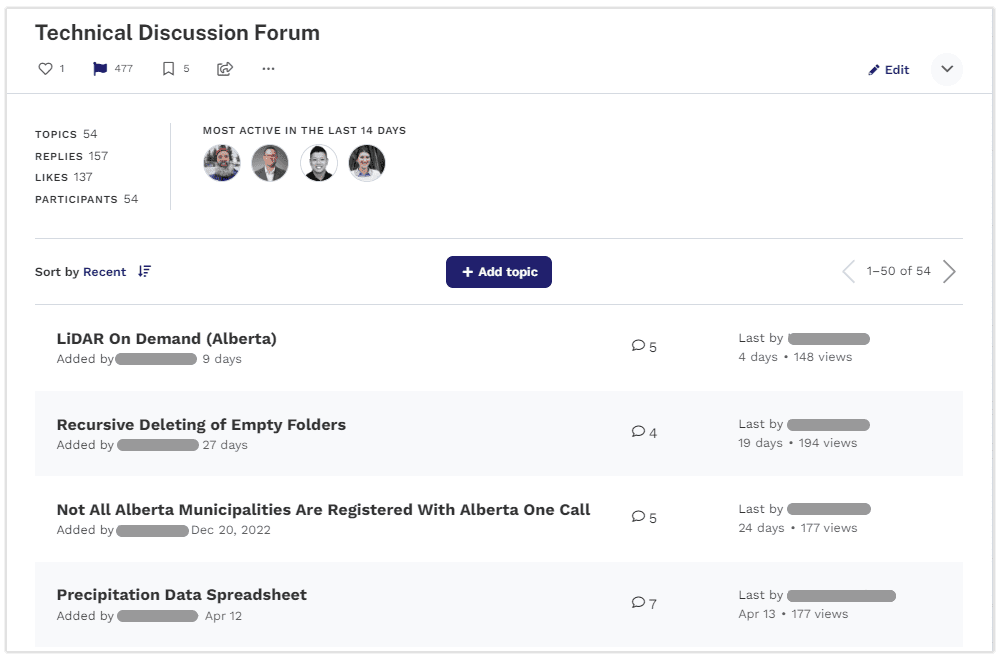This screenshot has width=1000, height=660.
Task: Open Precipitation Data Spreadsheet topic
Action: coord(182,595)
